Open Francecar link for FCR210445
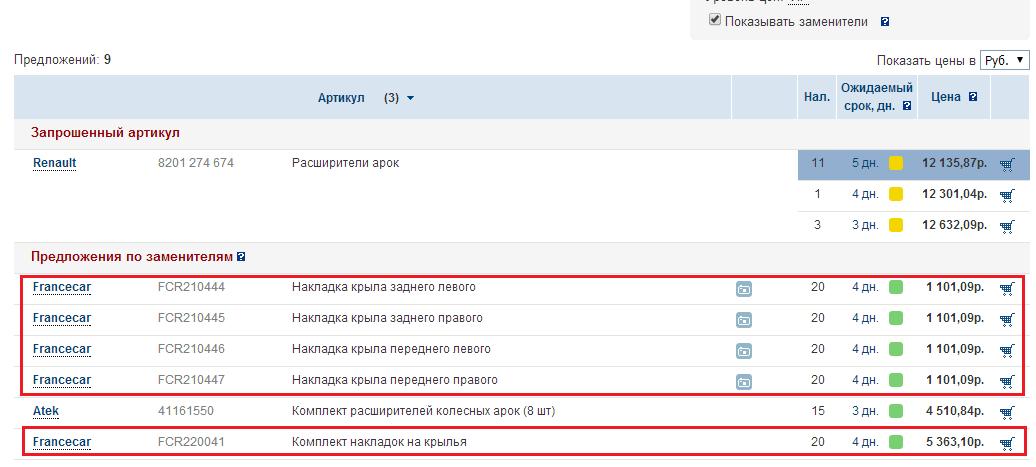Viewport: 1036px width, 467px height. point(62,318)
